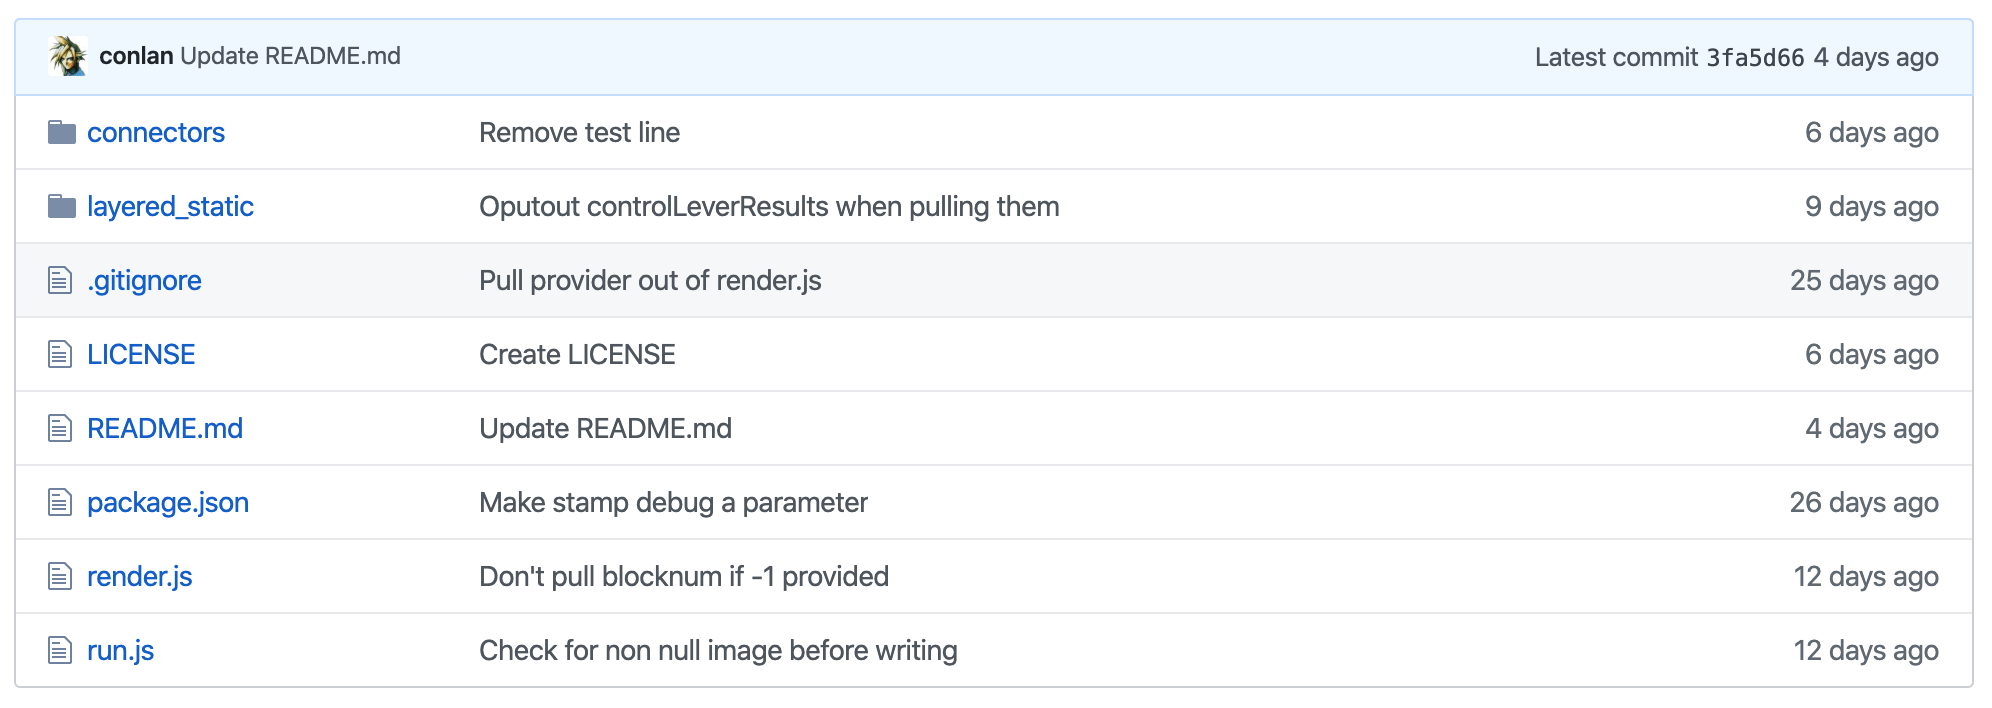Click the package.json file icon
This screenshot has width=1992, height=708.
[x=60, y=502]
